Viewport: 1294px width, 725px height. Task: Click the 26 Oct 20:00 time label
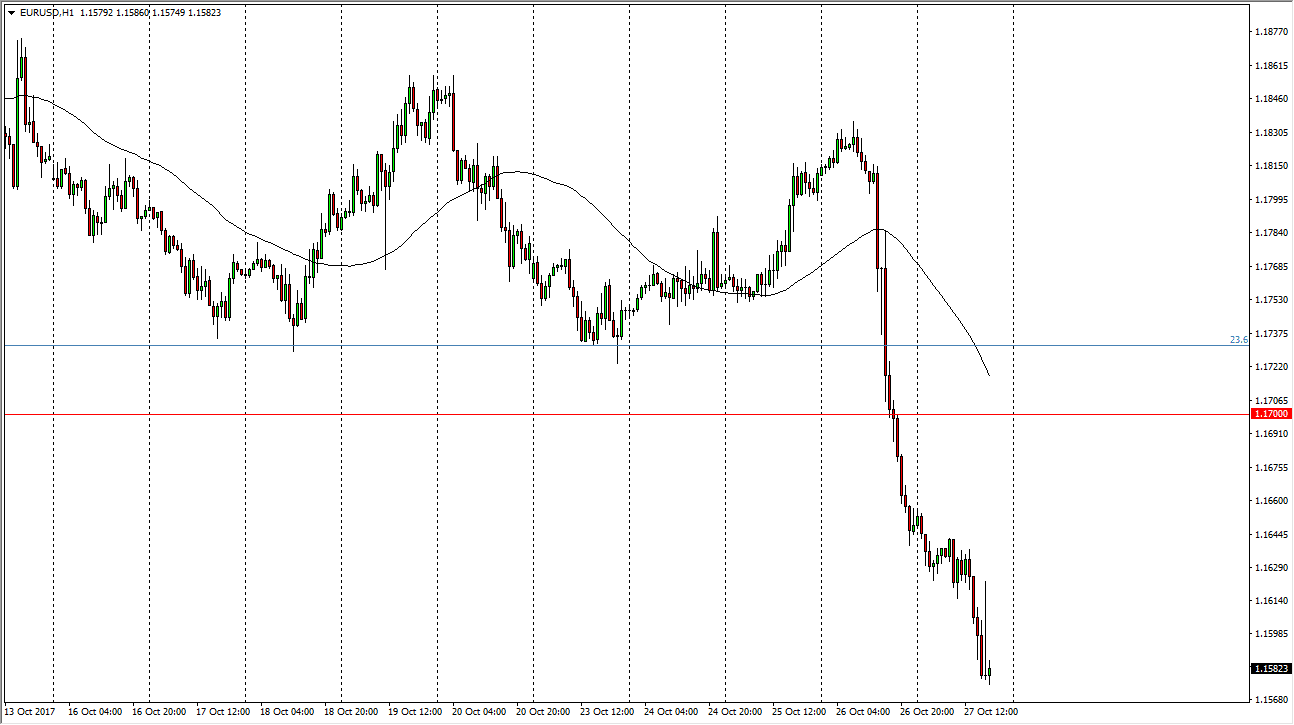(928, 712)
